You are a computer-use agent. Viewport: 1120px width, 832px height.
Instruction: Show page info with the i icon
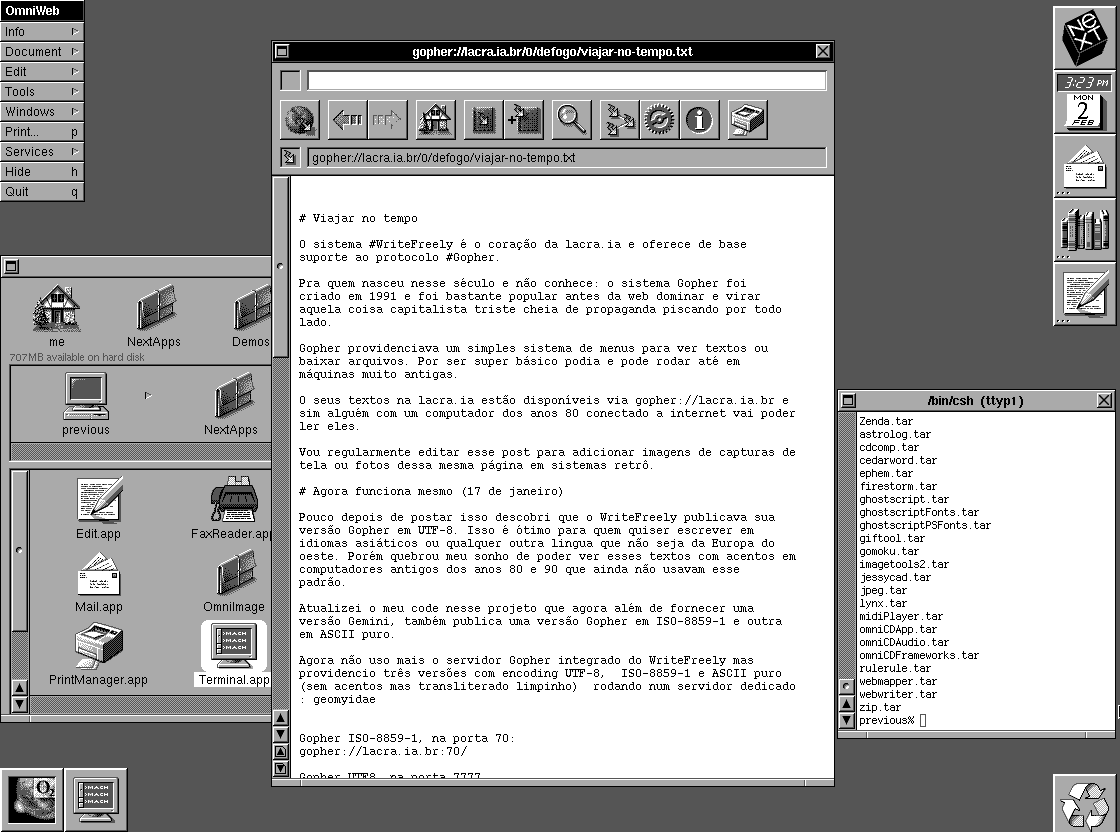pos(699,119)
